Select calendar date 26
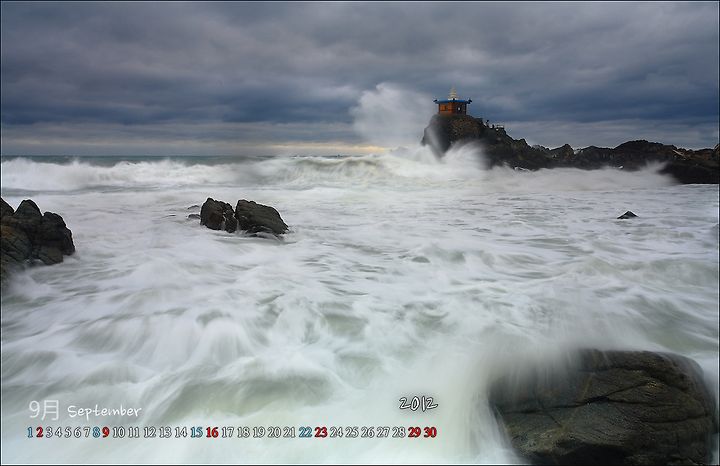The image size is (720, 466). (x=368, y=432)
